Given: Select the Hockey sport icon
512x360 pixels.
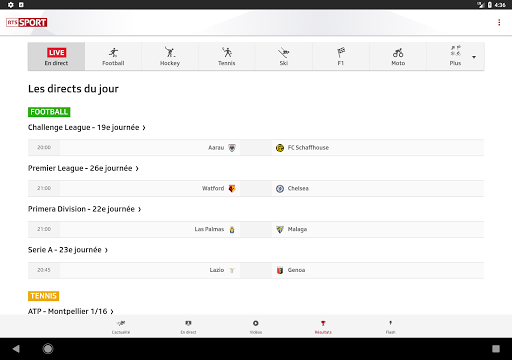Looking at the screenshot, I should pos(170,53).
